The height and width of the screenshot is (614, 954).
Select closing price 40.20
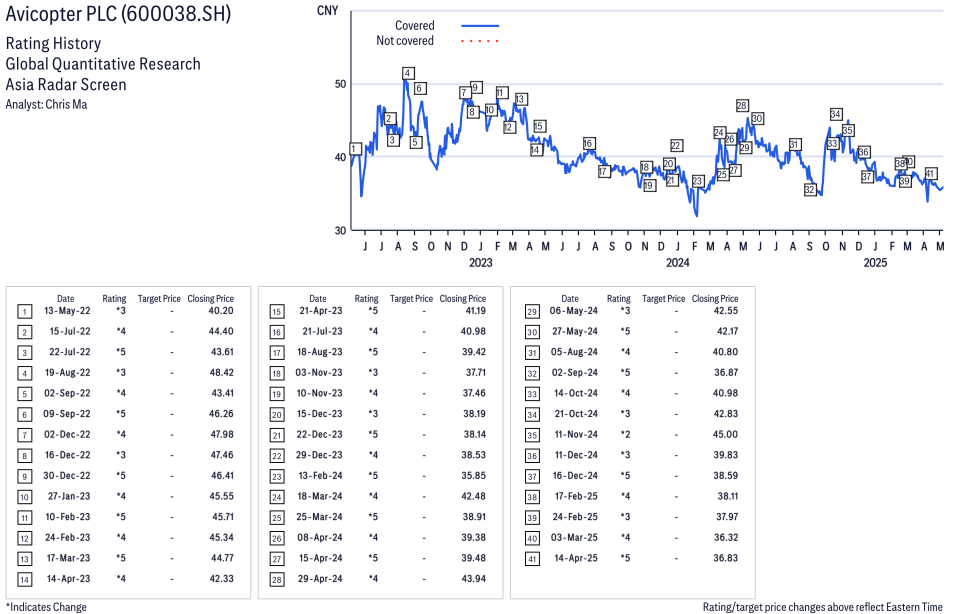(x=221, y=311)
